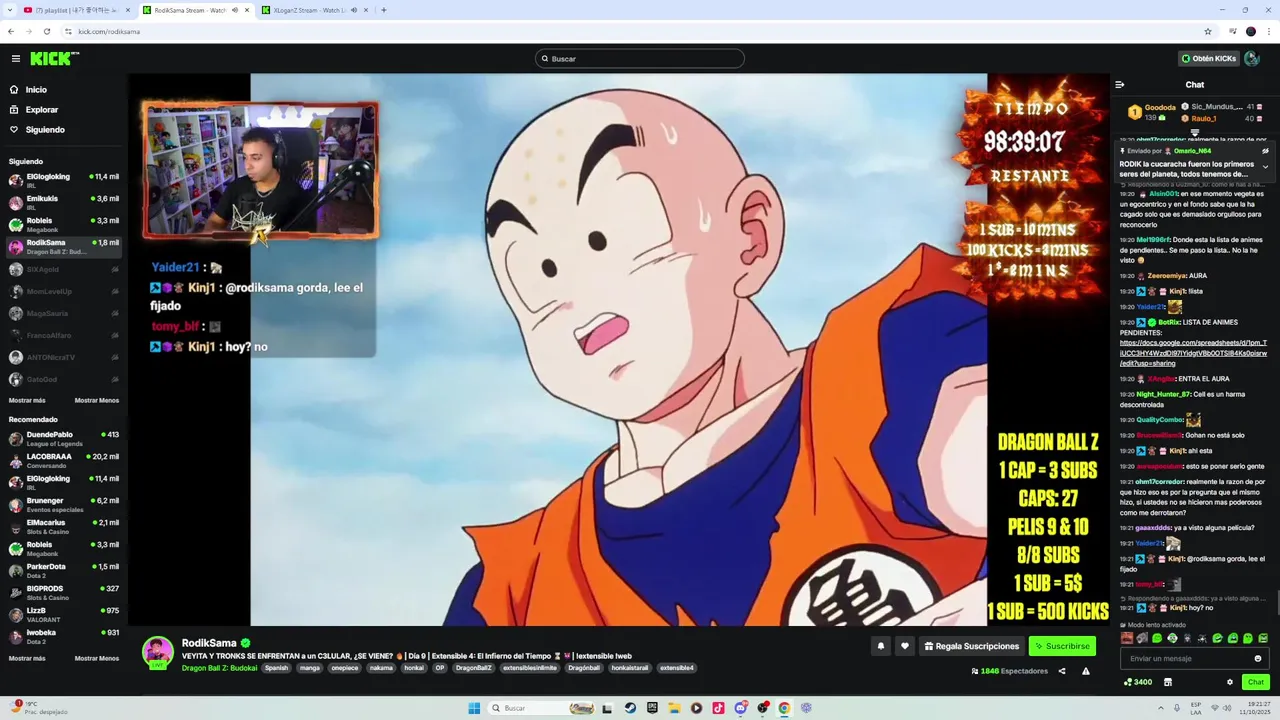The image size is (1280, 720).
Task: Open a new browser tab with the plus
Action: pos(383,10)
